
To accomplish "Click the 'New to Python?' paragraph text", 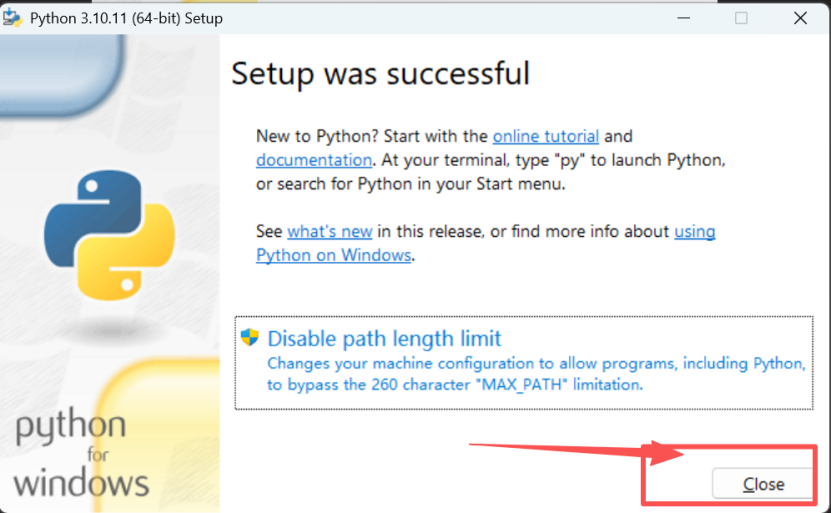I will pyautogui.click(x=490, y=160).
